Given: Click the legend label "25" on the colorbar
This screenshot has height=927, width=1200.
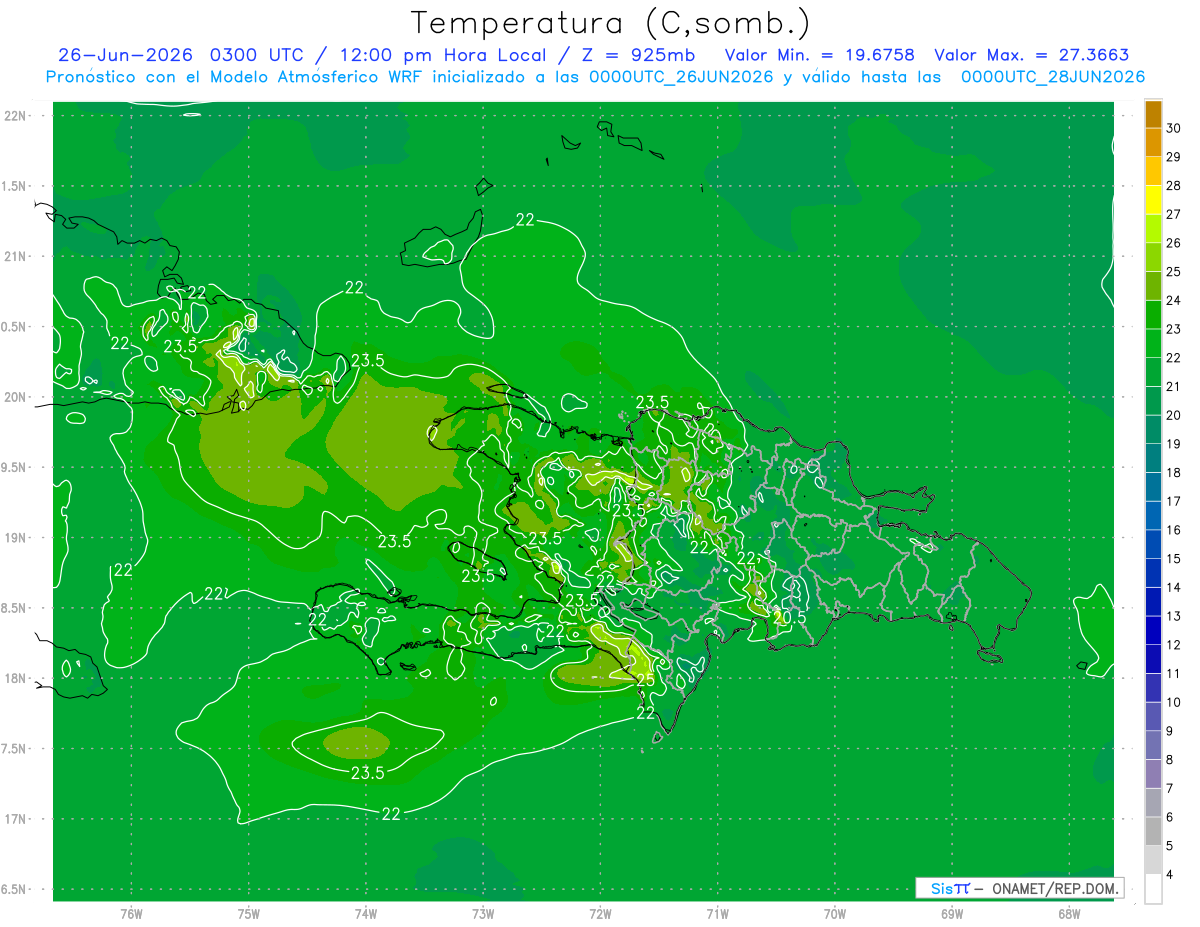Looking at the screenshot, I should click(x=1174, y=271).
